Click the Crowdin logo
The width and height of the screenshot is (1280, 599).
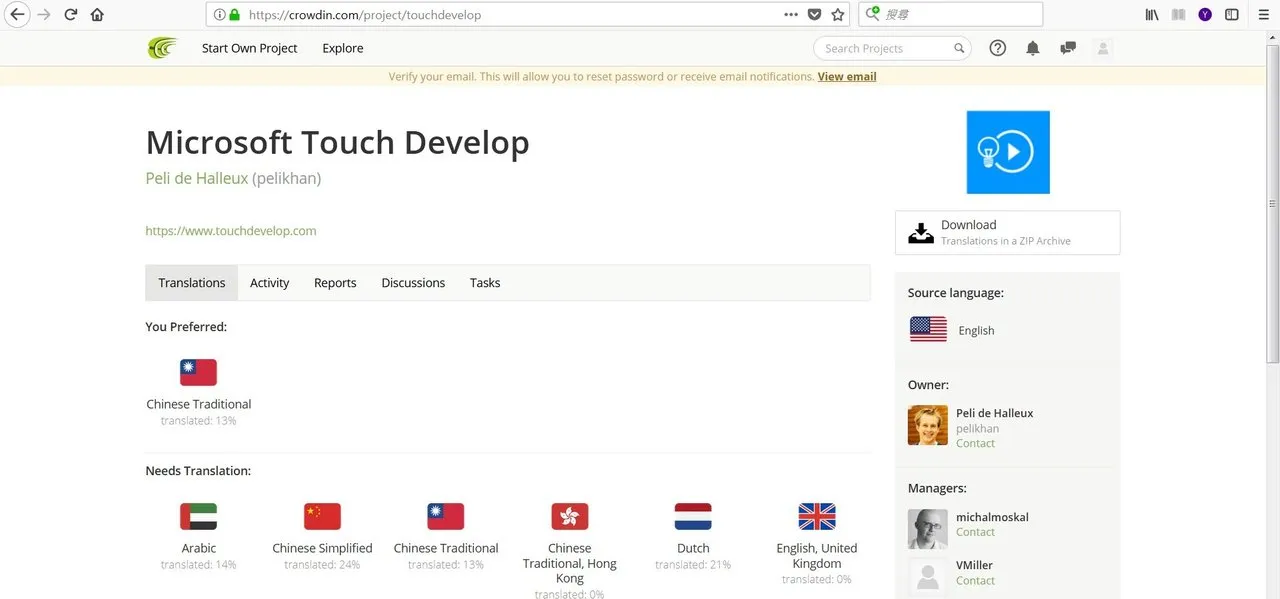[162, 48]
